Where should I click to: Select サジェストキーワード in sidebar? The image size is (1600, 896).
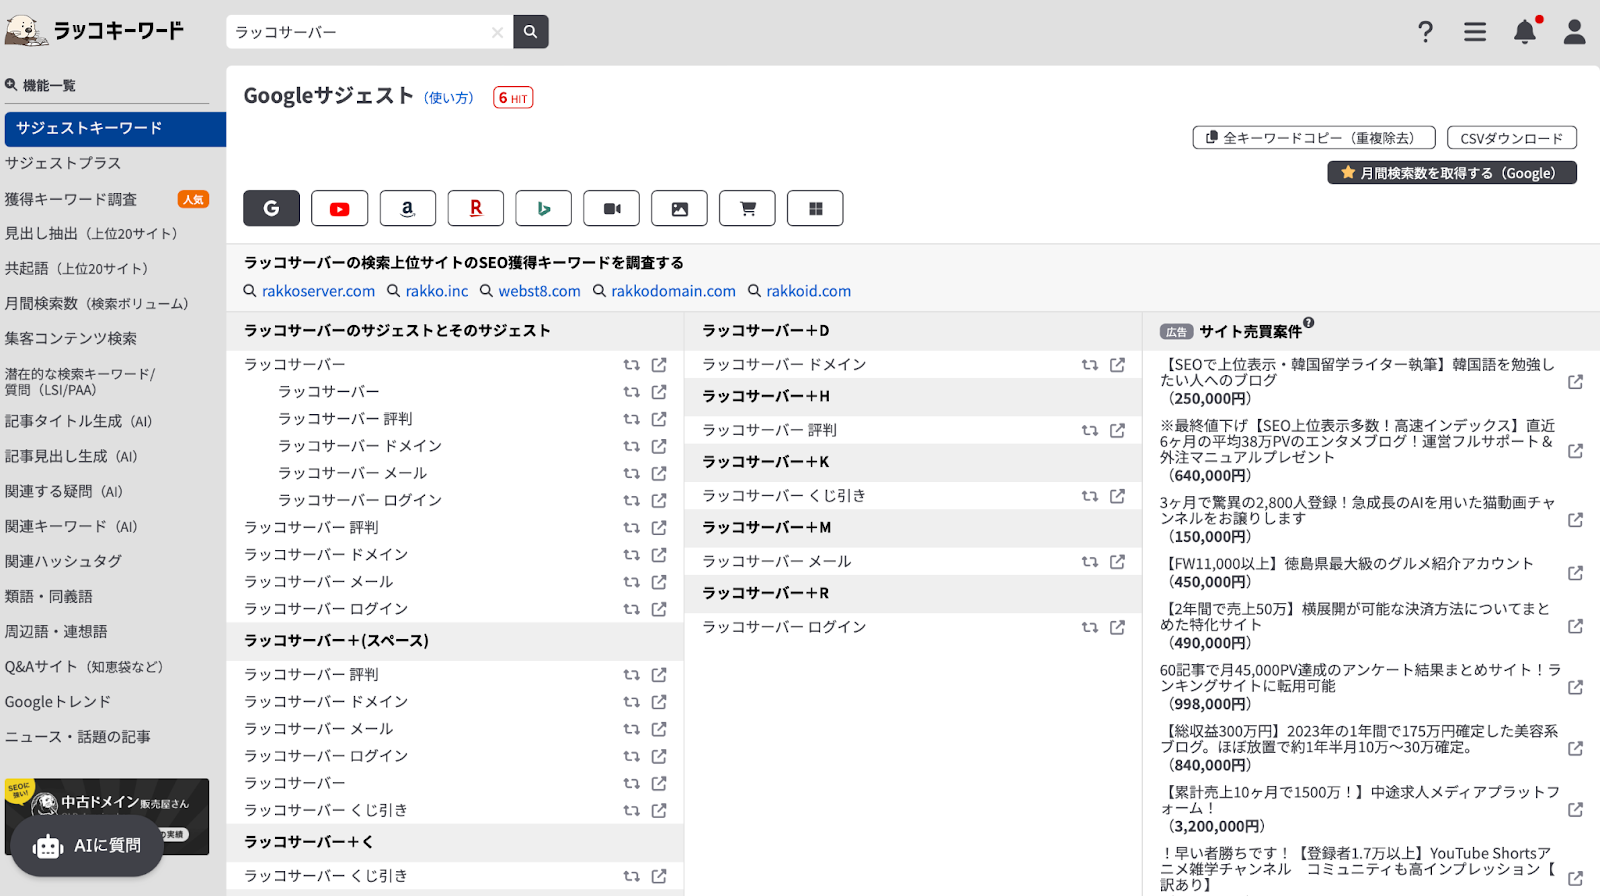pos(115,129)
